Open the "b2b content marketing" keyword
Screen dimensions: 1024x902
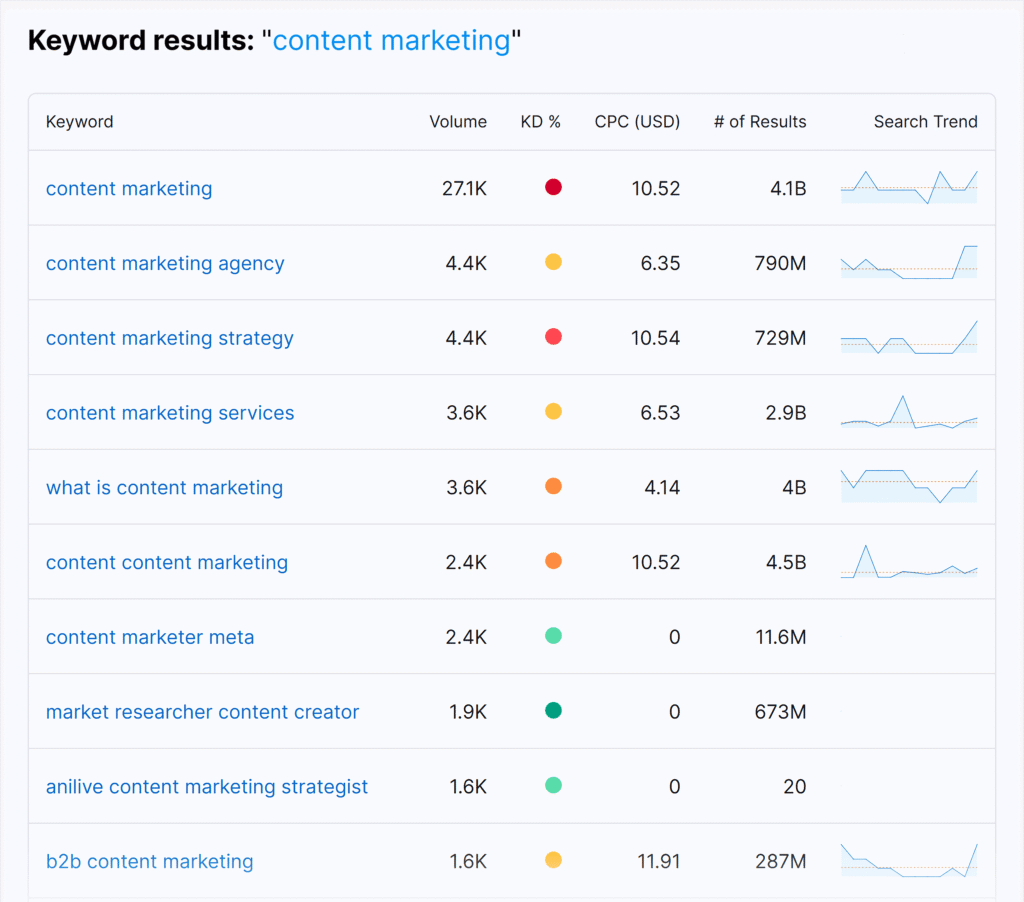tap(150, 861)
